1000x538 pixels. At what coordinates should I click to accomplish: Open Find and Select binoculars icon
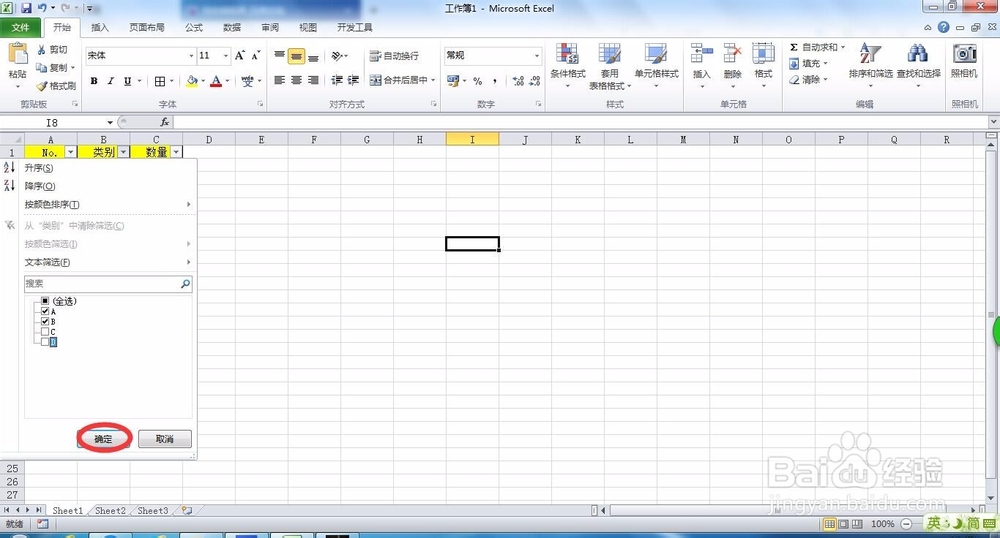918,54
